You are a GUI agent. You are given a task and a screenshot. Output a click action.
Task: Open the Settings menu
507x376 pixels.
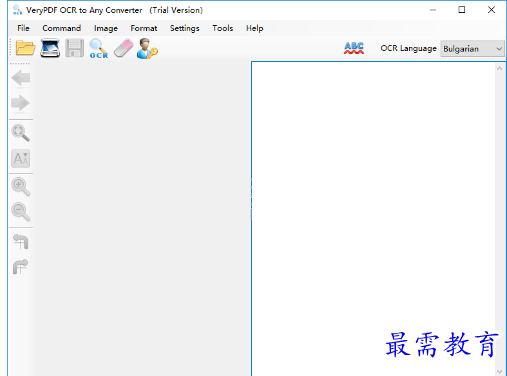(x=185, y=28)
